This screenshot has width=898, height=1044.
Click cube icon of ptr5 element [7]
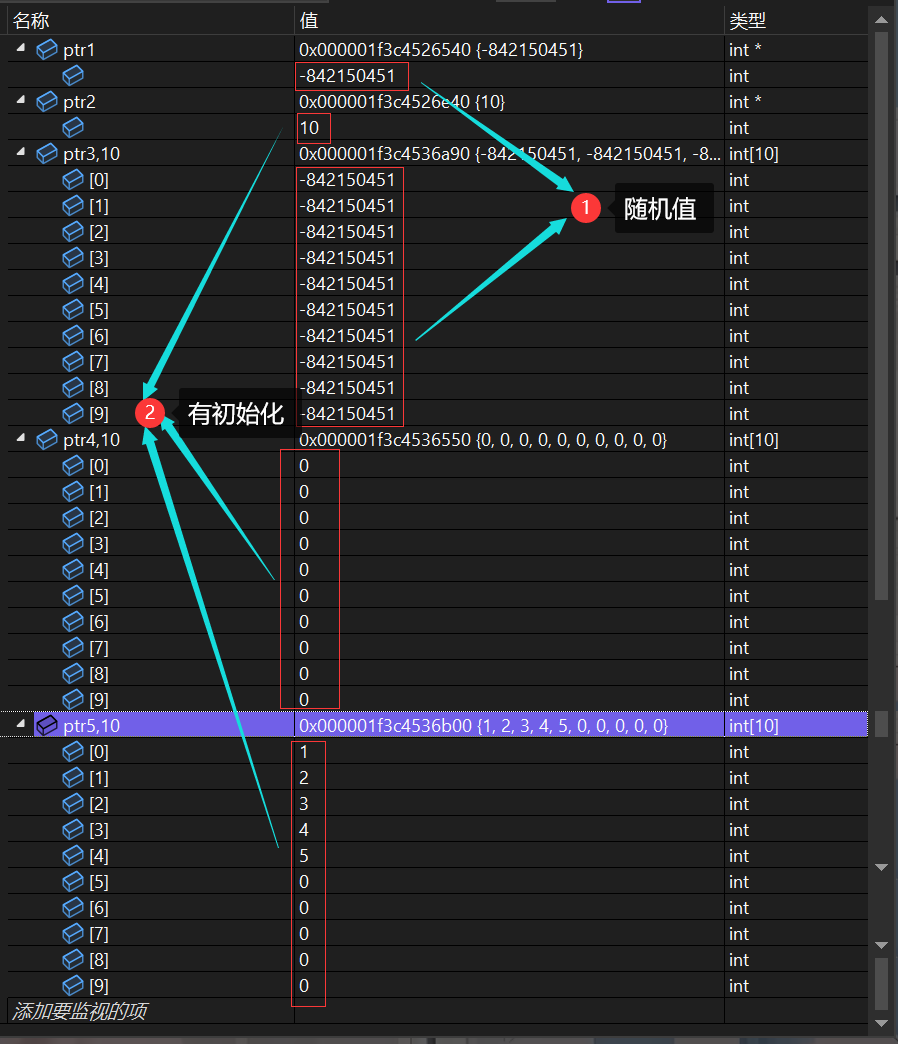coord(73,933)
